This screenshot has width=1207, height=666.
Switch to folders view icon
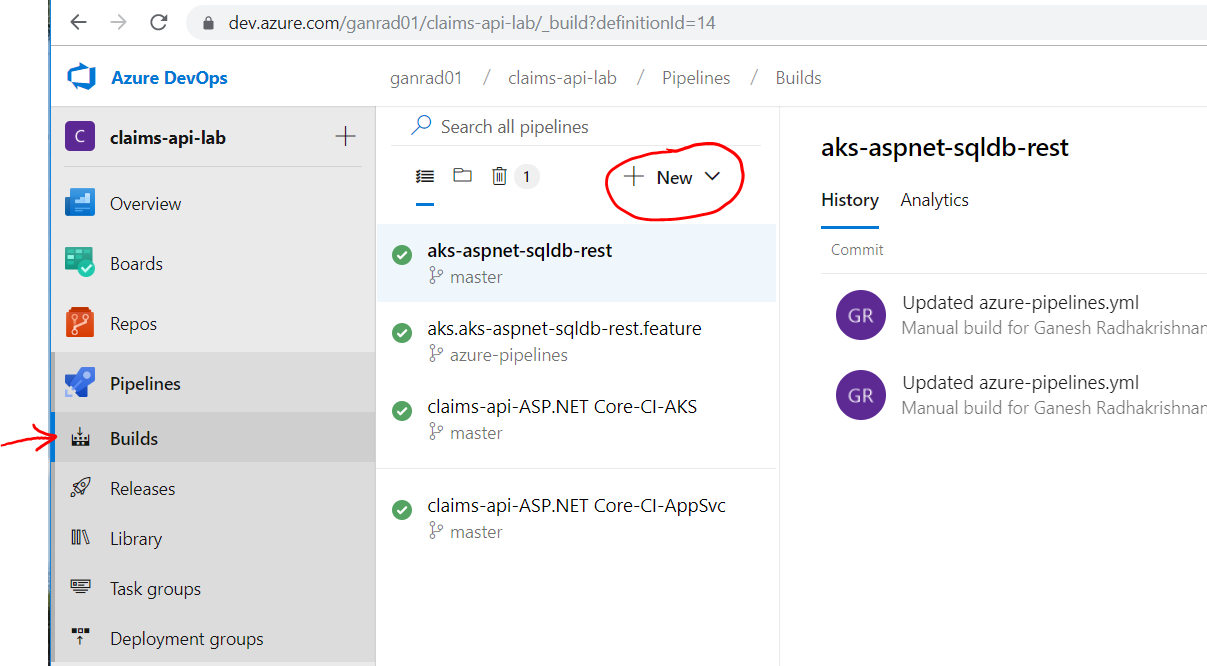point(462,175)
